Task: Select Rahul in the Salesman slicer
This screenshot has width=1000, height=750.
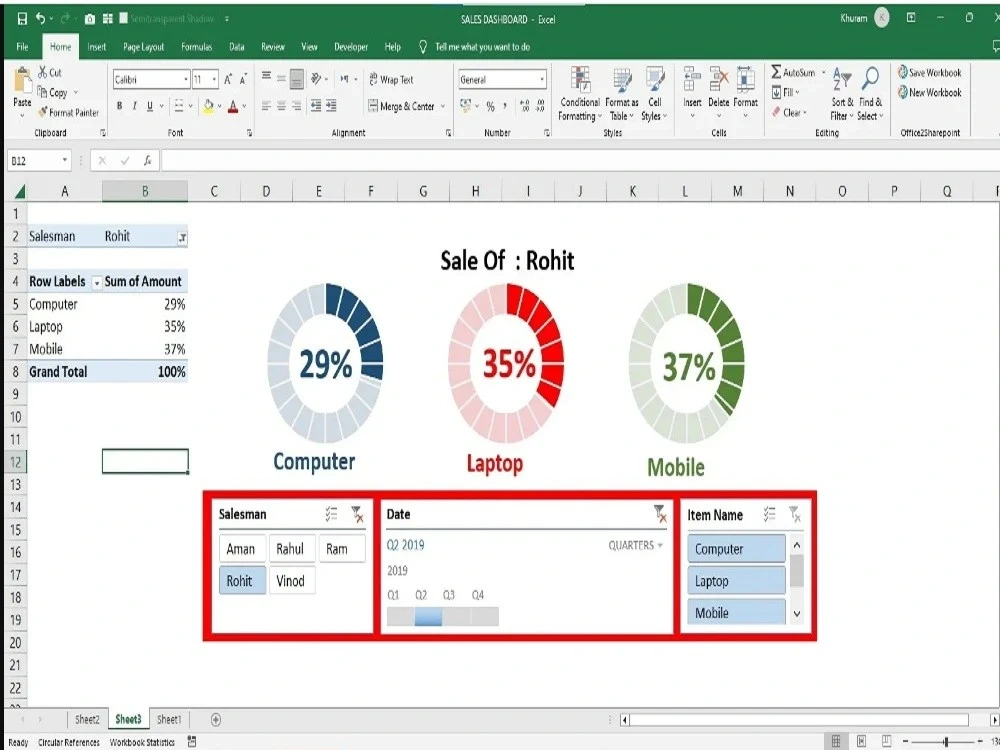Action: coord(291,548)
